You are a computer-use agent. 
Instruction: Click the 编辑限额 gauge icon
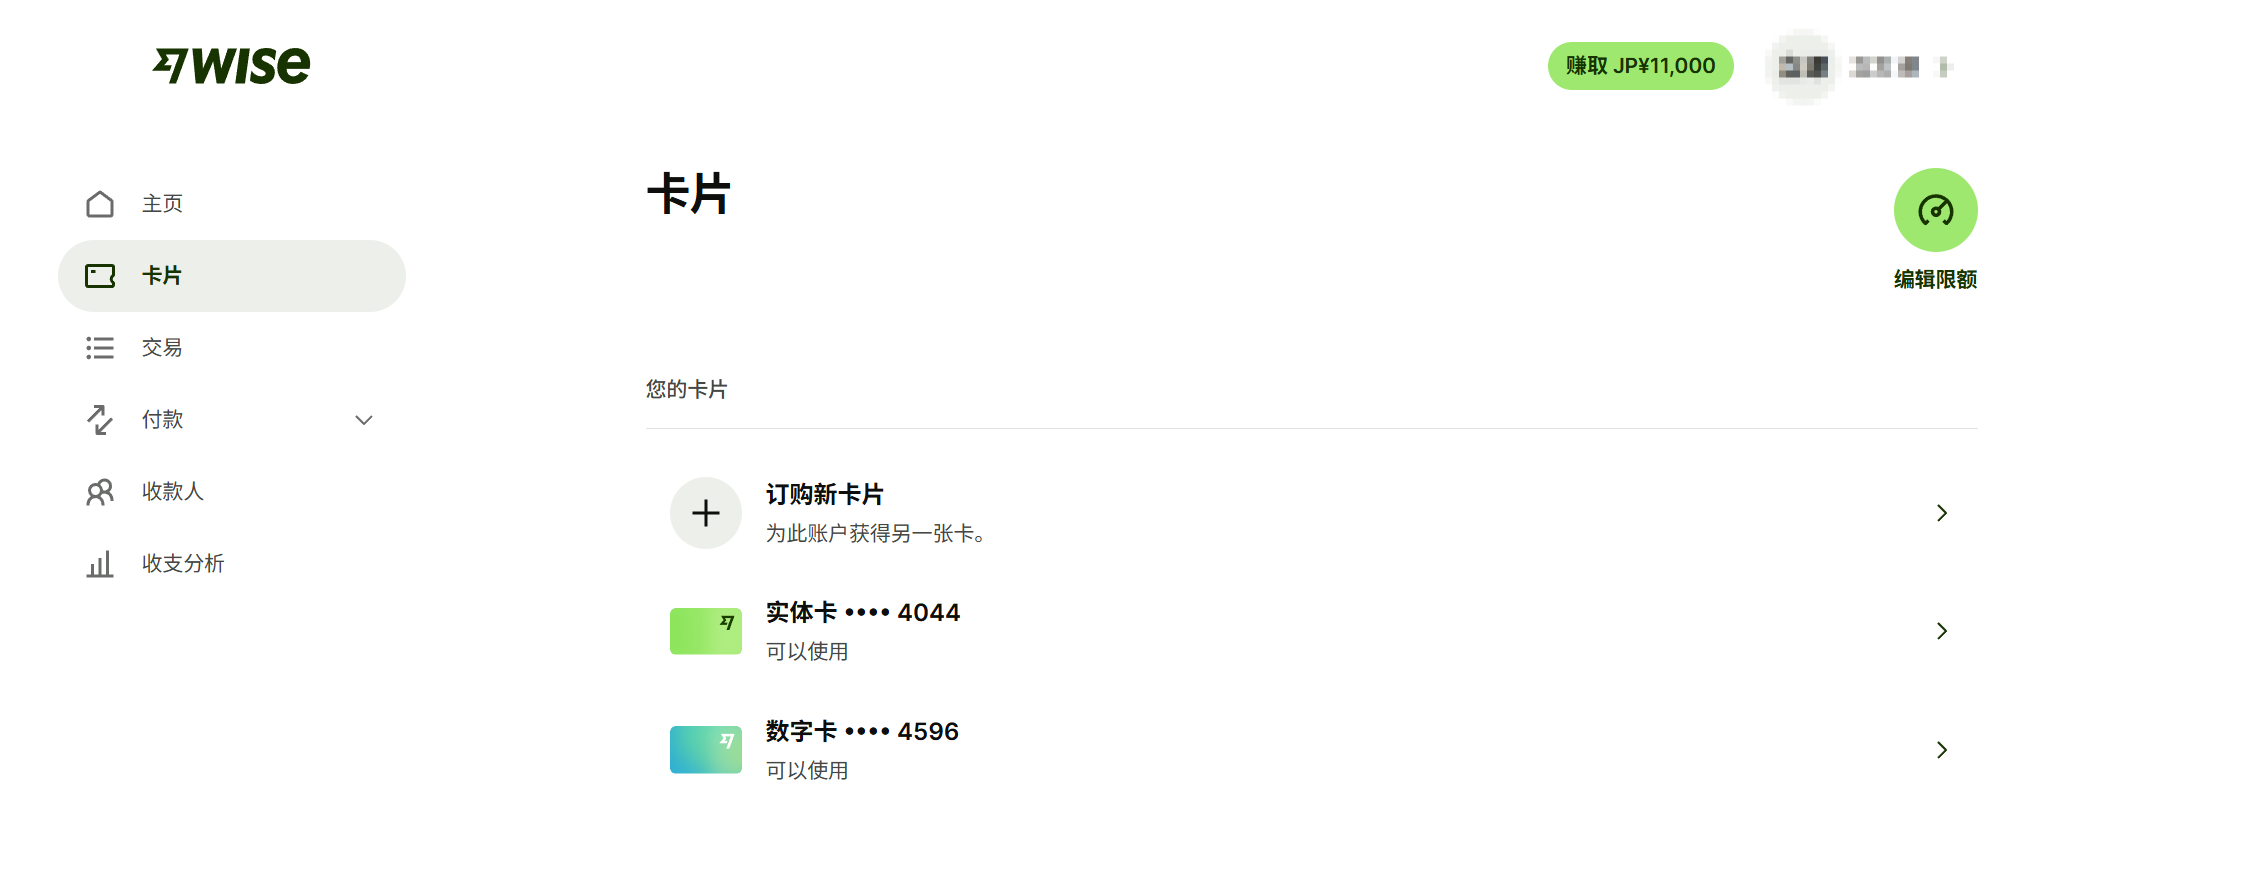tap(1935, 210)
